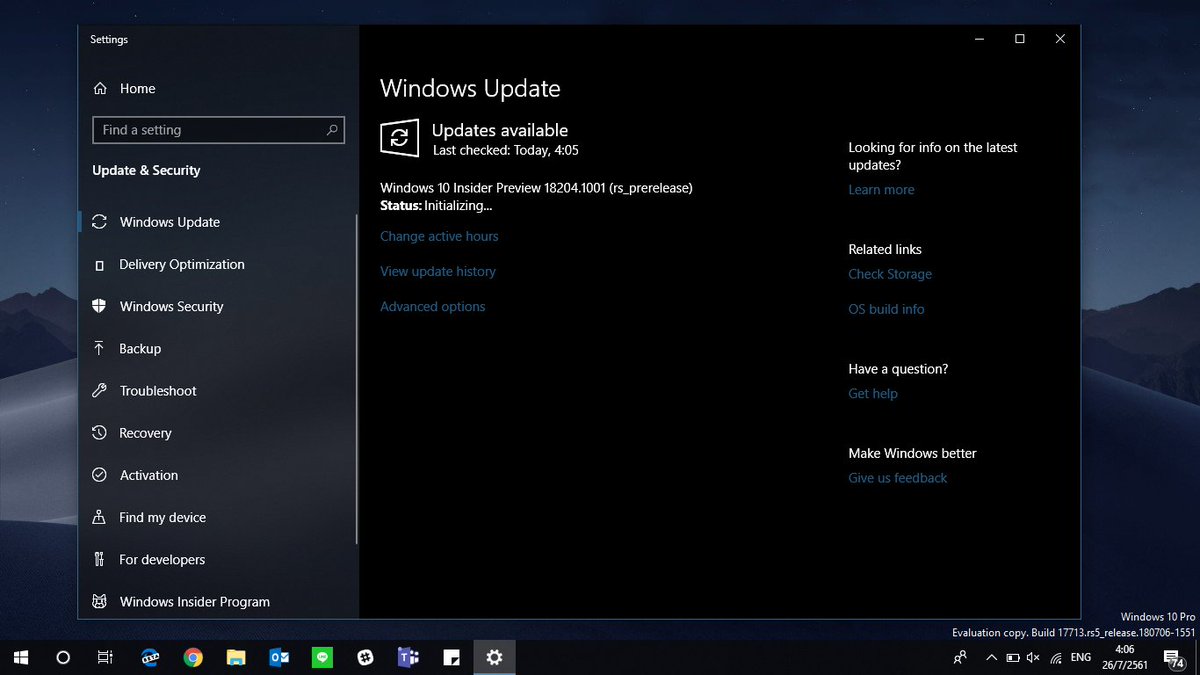Click the Last checked: Today, 4:05 text
Viewport: 1200px width, 675px height.
coord(505,150)
